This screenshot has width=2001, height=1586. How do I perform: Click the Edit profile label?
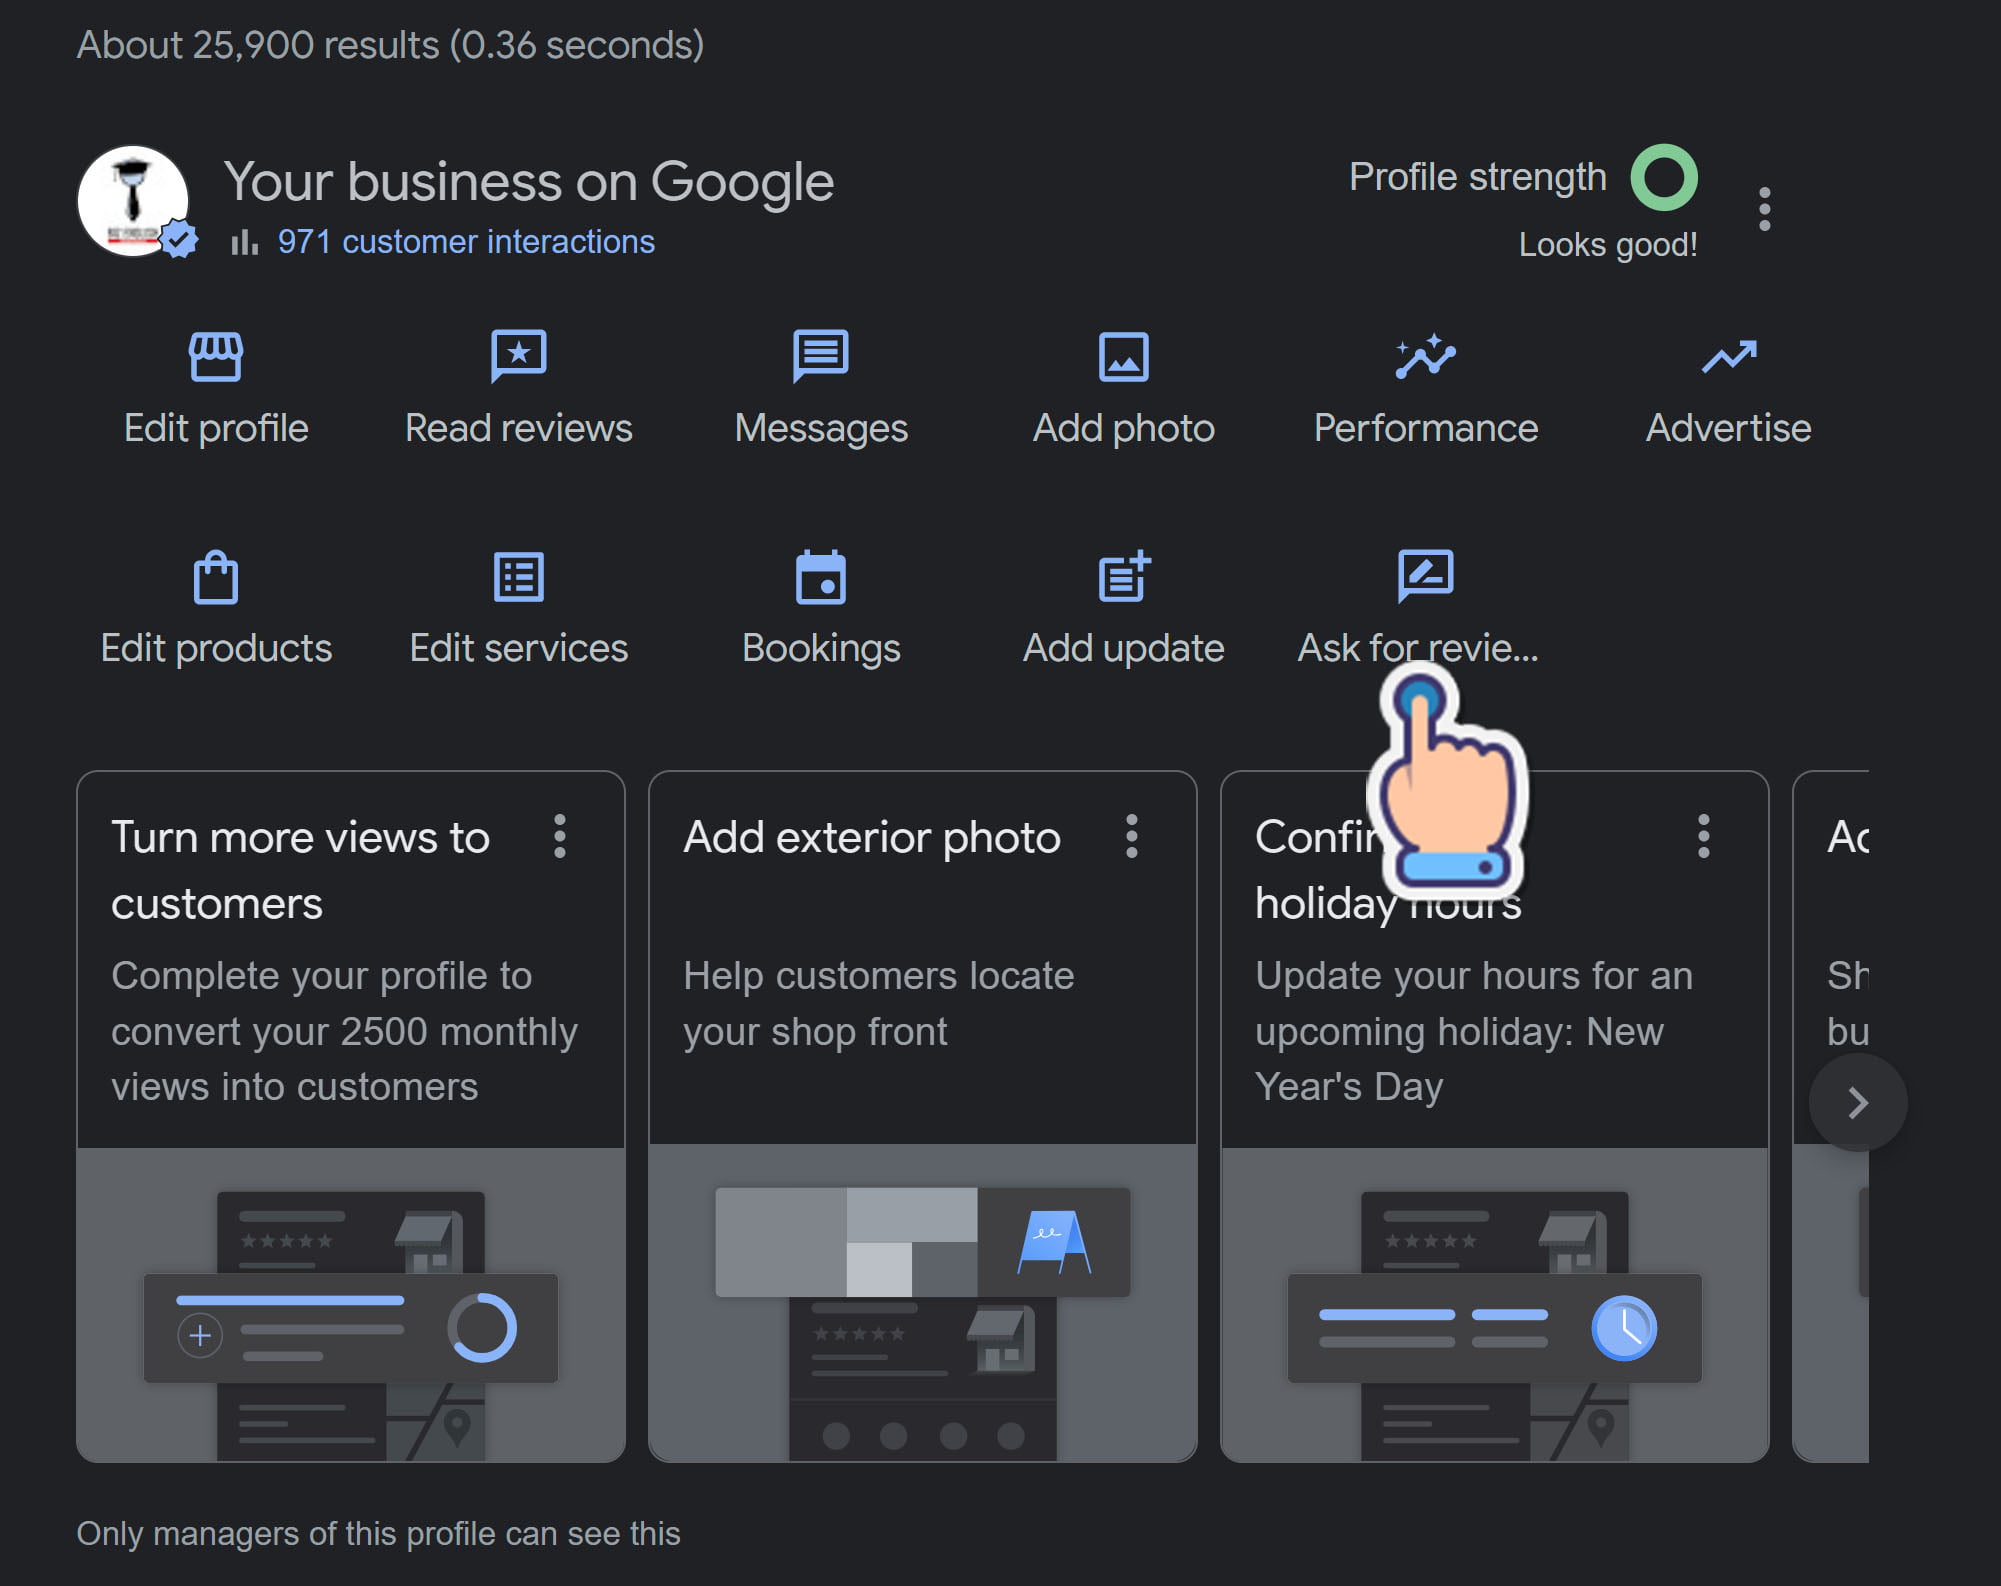[x=216, y=428]
